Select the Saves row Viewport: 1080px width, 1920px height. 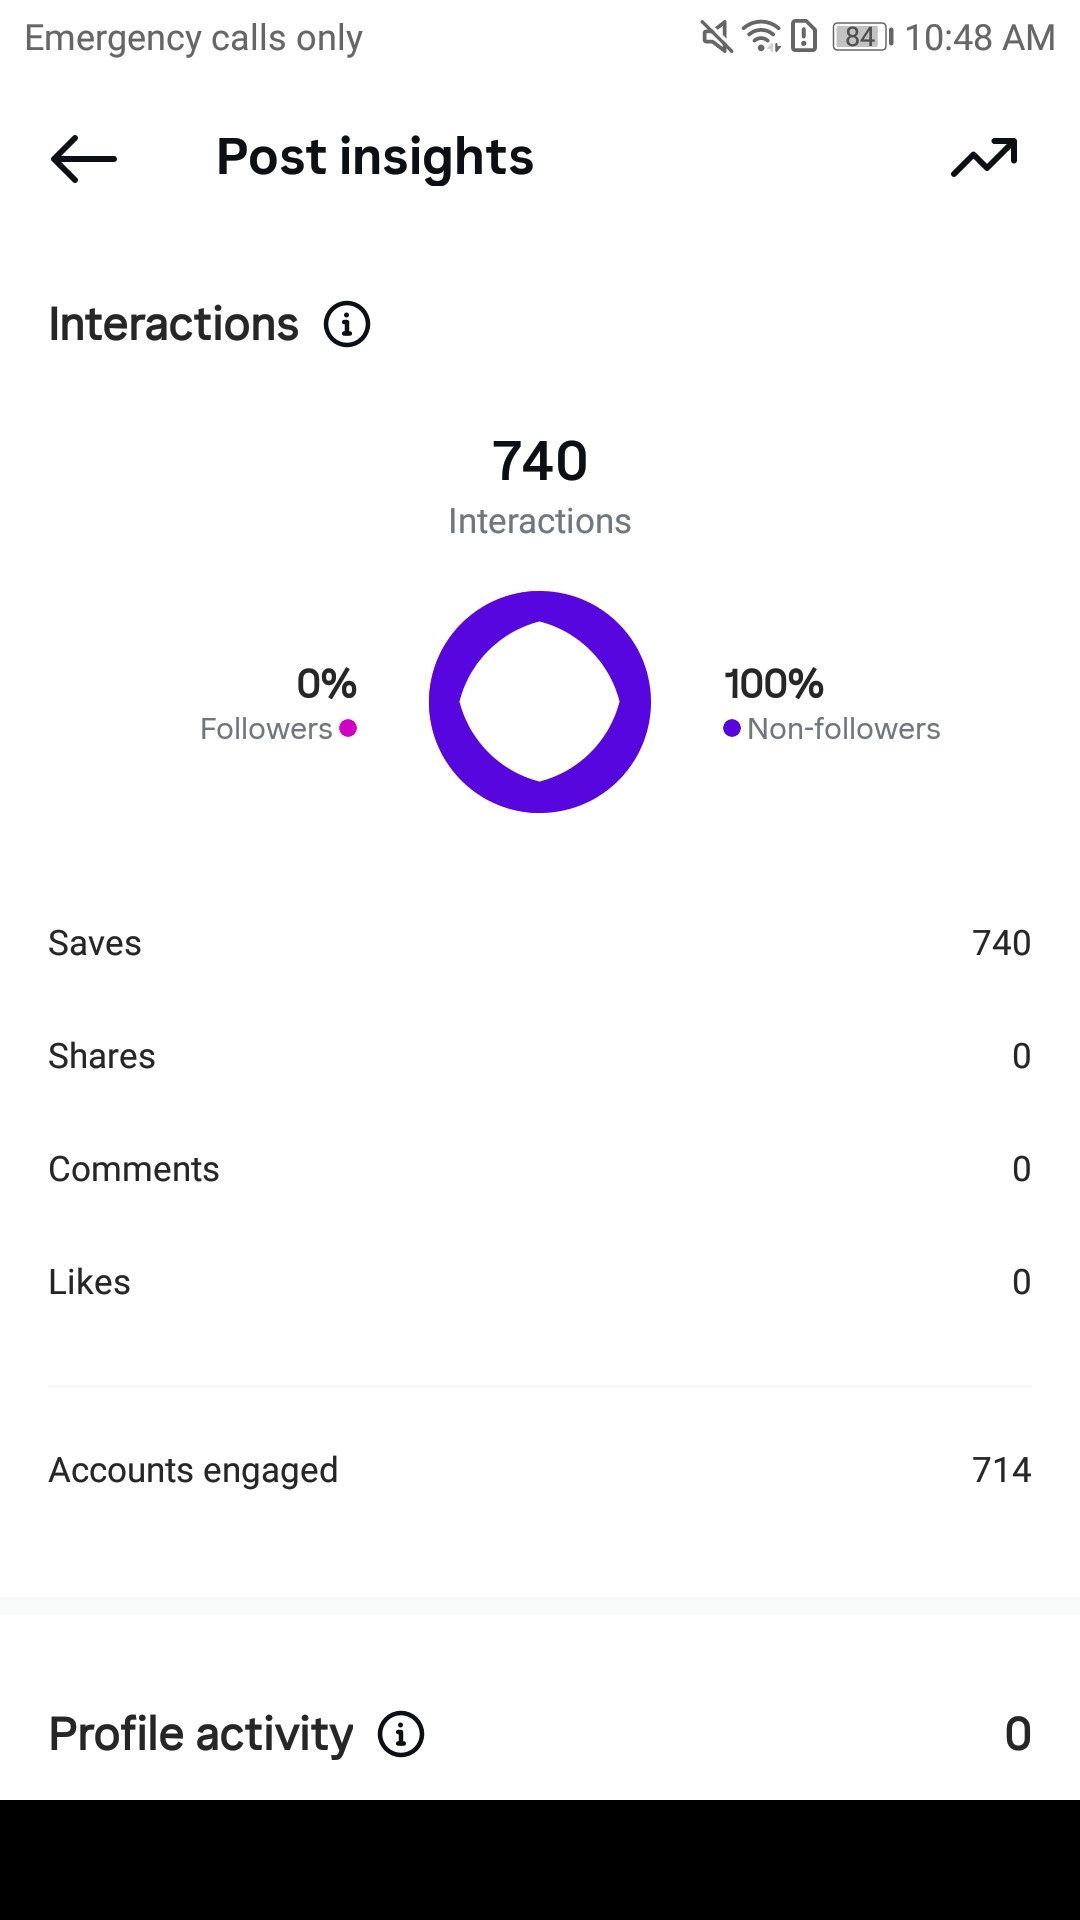pyautogui.click(x=540, y=943)
